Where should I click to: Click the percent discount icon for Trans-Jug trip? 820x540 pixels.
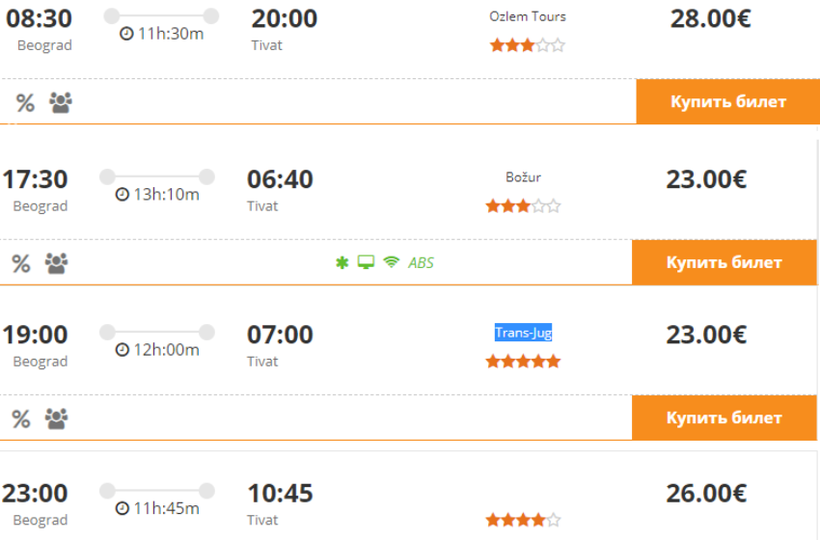(x=21, y=419)
